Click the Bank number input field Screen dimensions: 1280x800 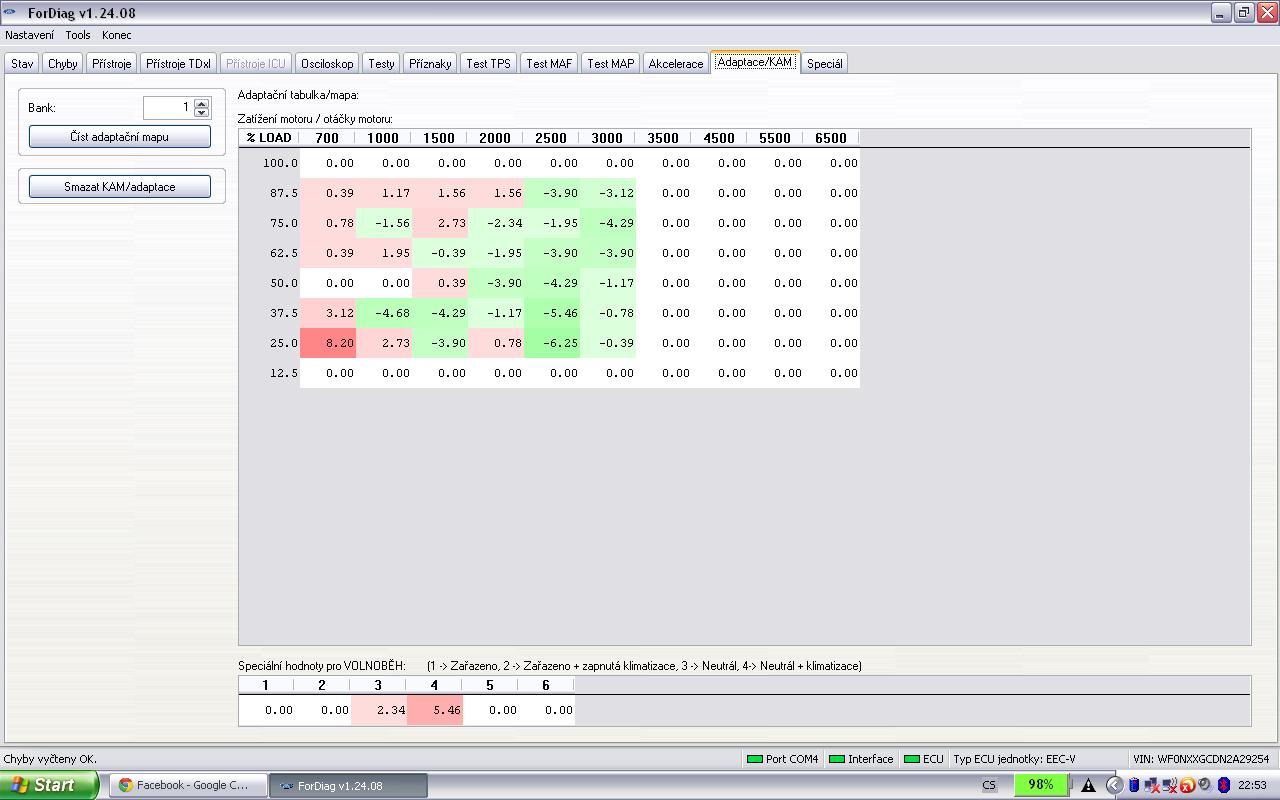point(168,107)
